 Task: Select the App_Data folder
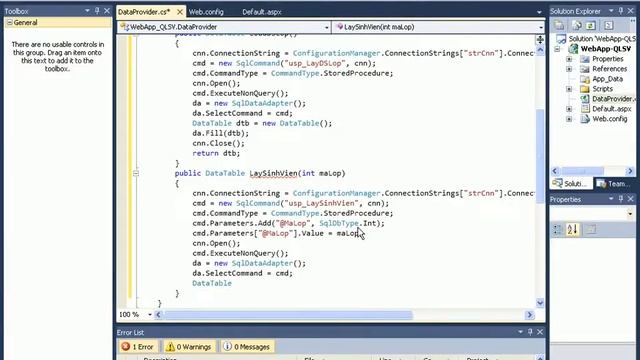pos(607,79)
